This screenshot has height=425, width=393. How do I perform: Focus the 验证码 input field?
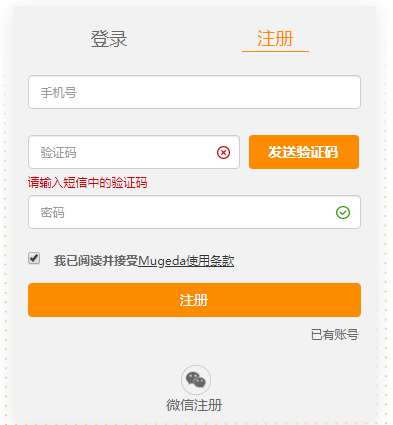pyautogui.click(x=134, y=152)
